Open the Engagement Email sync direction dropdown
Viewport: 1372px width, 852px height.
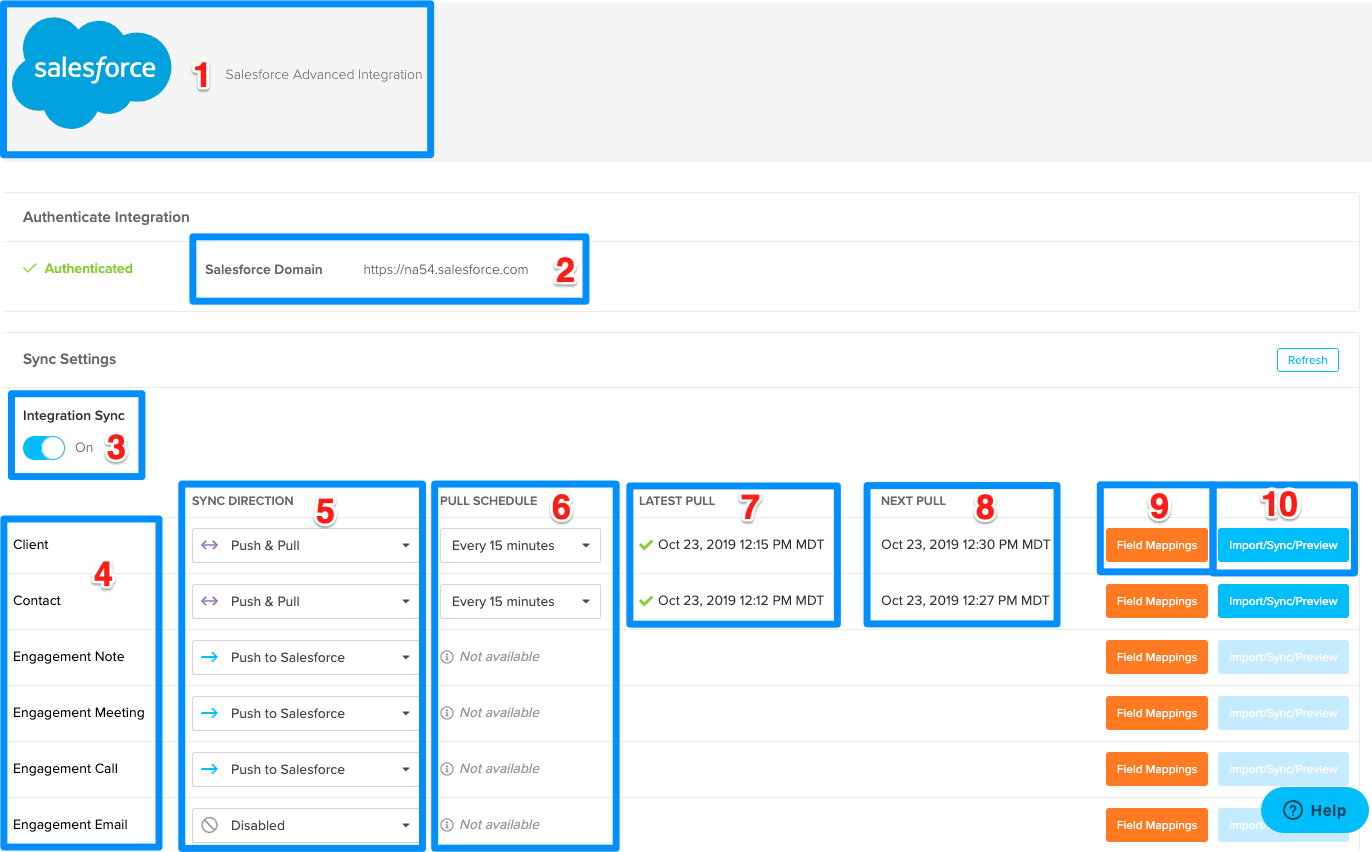pos(305,825)
